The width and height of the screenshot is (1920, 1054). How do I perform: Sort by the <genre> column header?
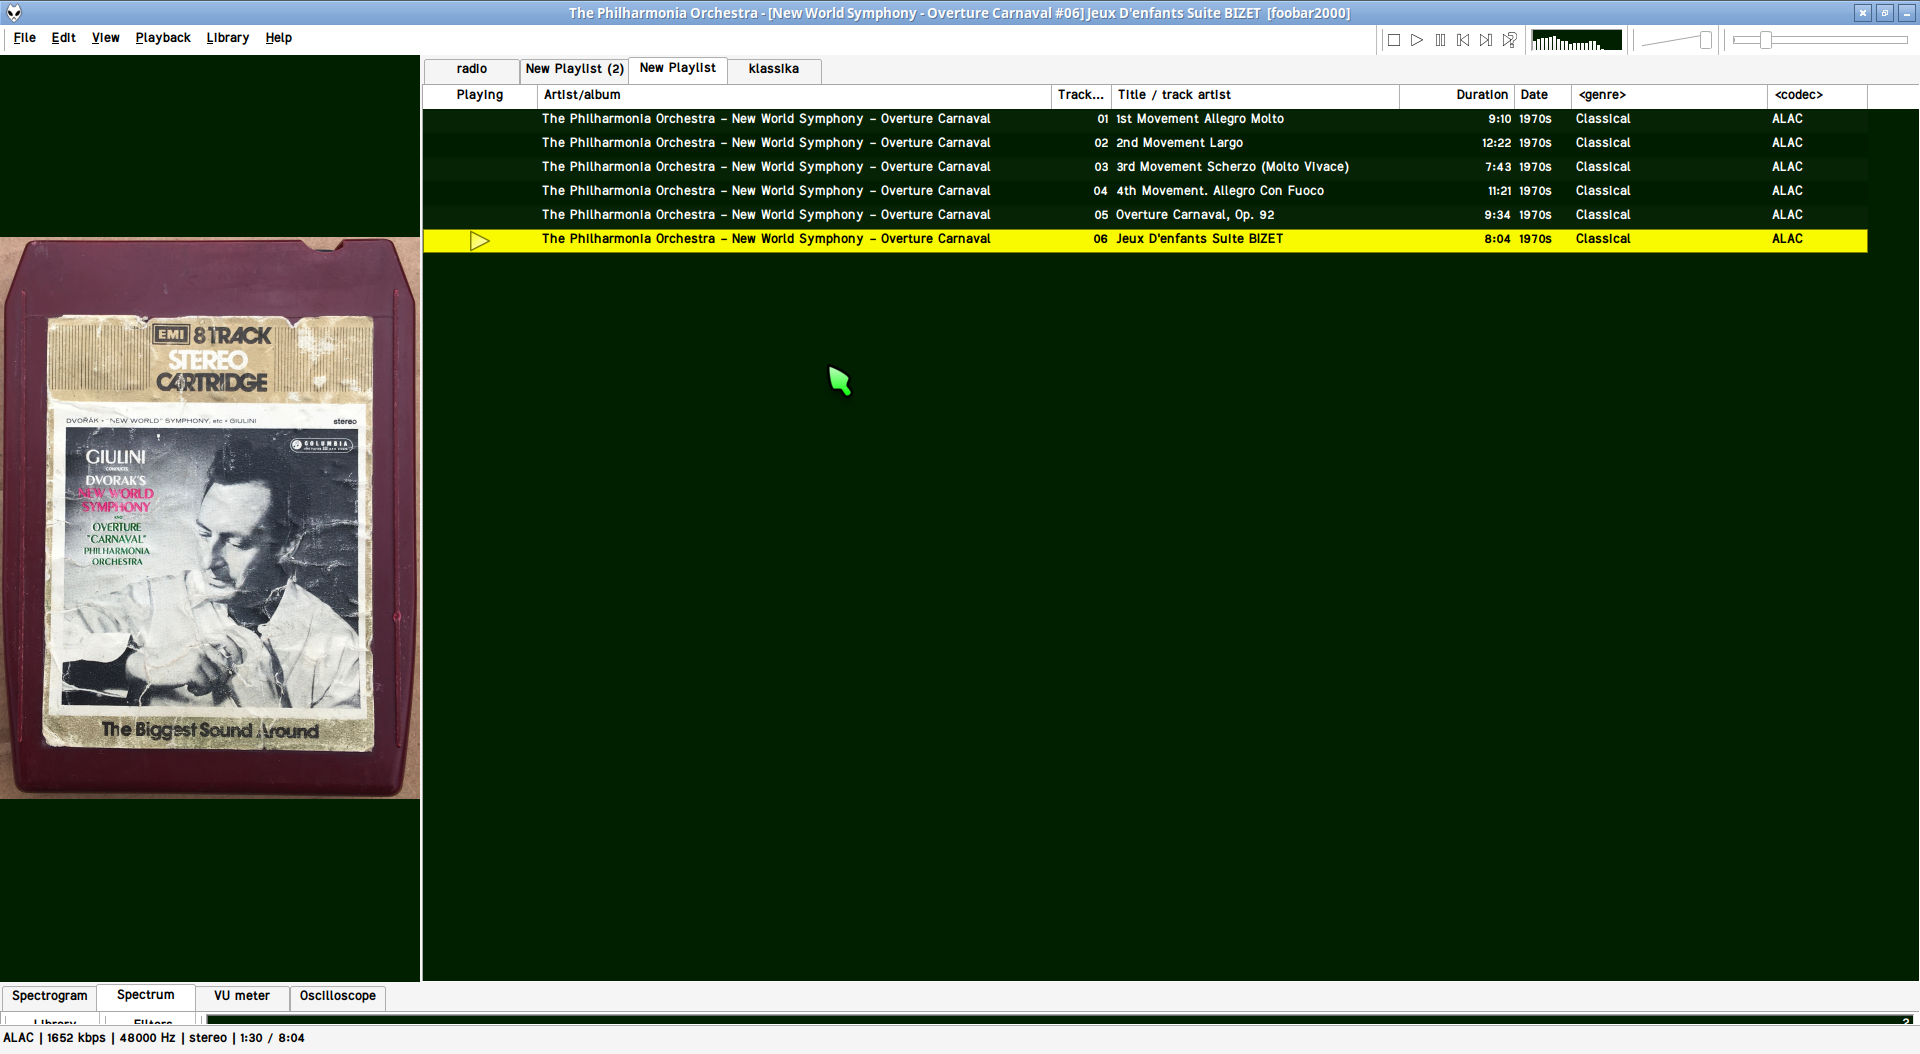point(1669,96)
